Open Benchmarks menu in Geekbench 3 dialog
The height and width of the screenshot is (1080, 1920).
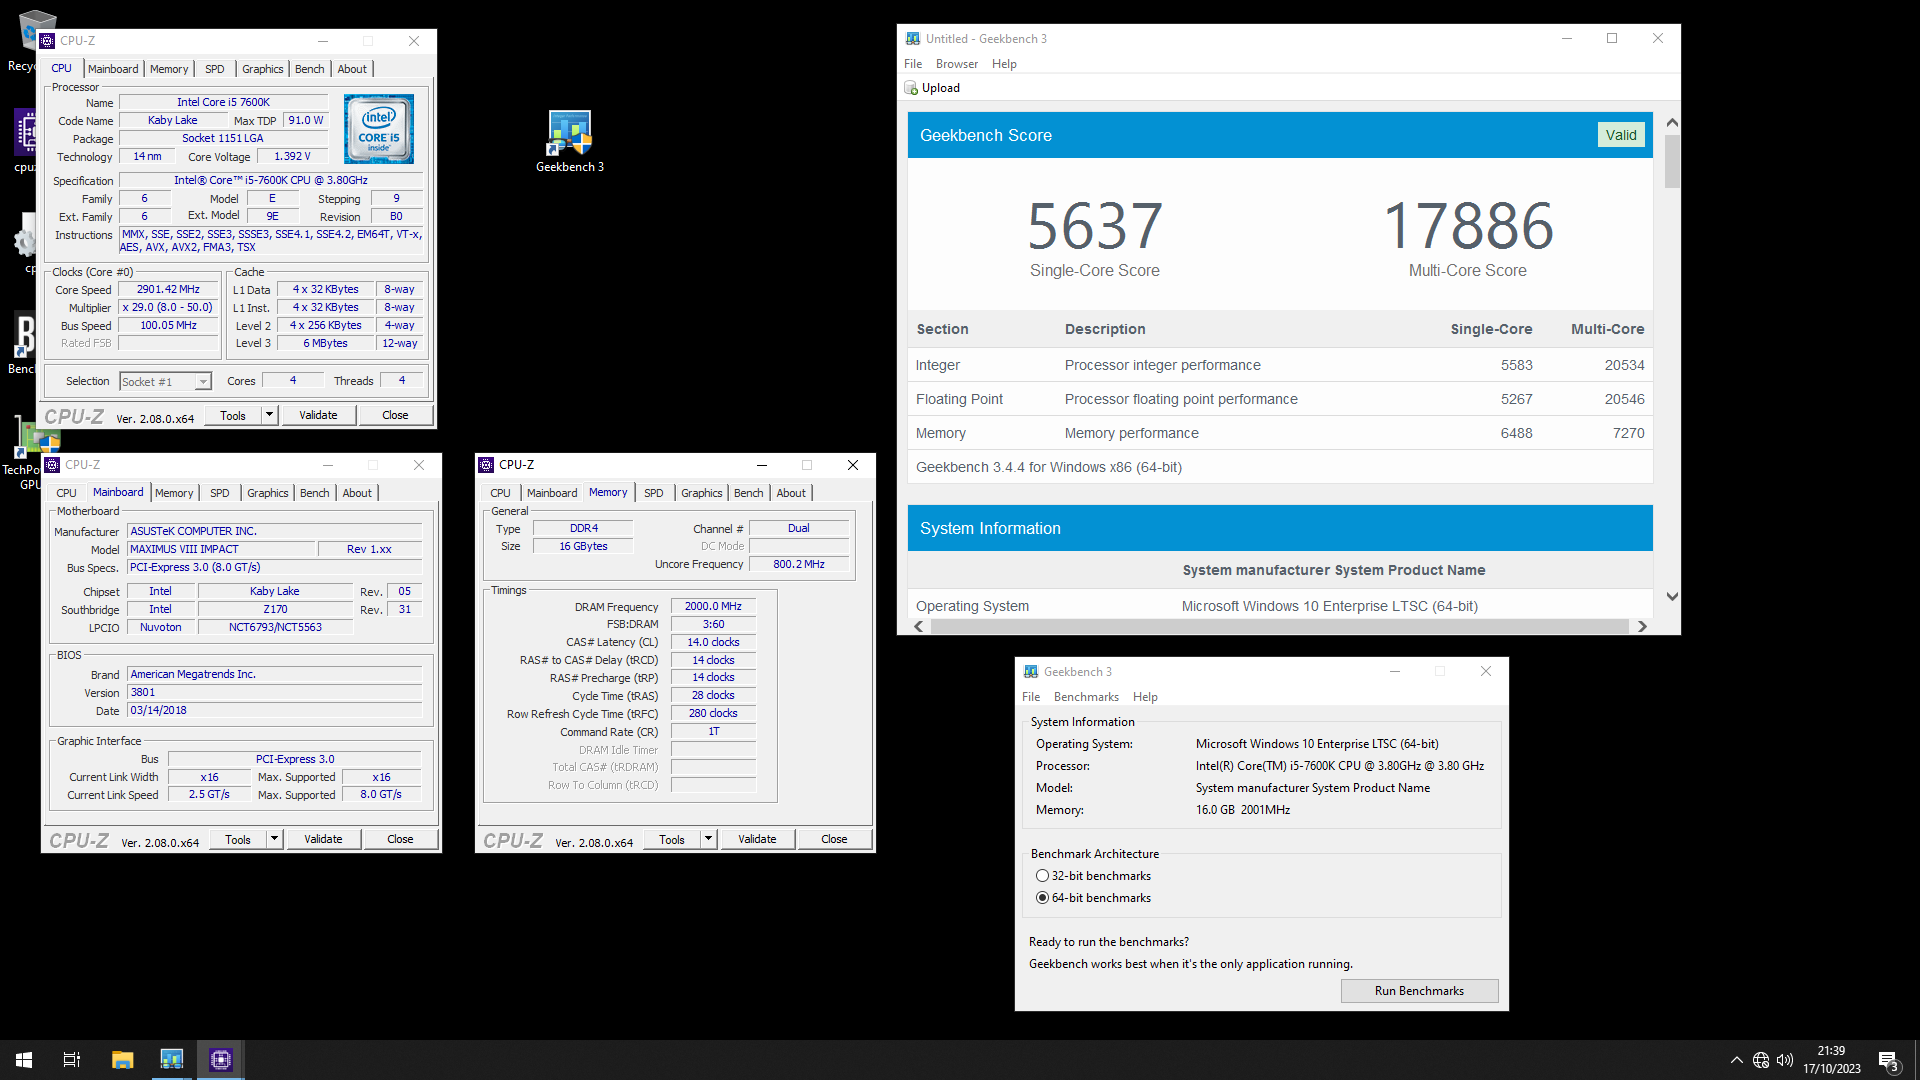1086,697
